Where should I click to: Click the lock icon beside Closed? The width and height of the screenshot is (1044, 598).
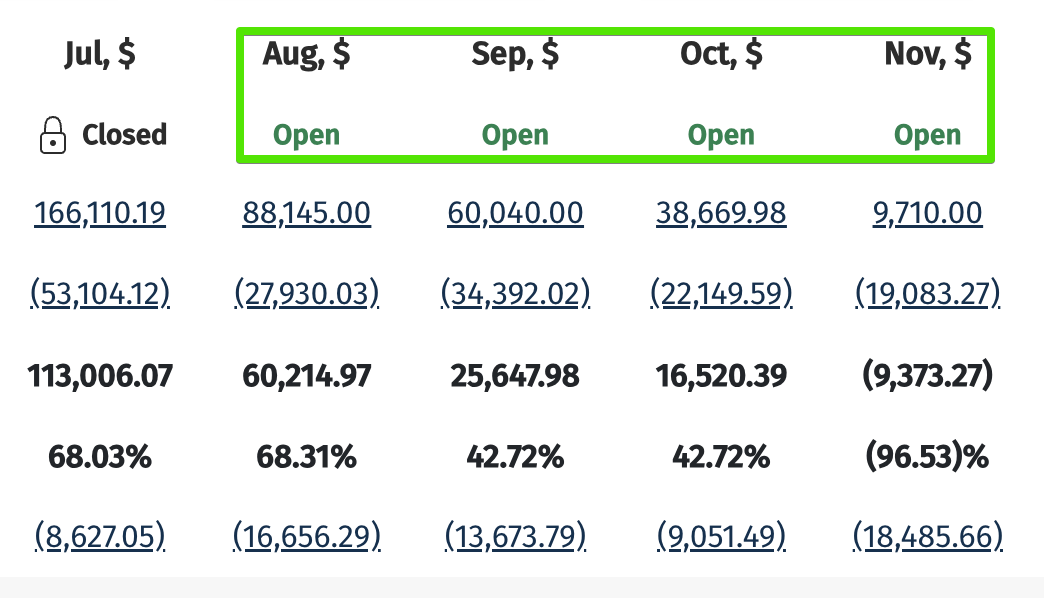pos(53,135)
